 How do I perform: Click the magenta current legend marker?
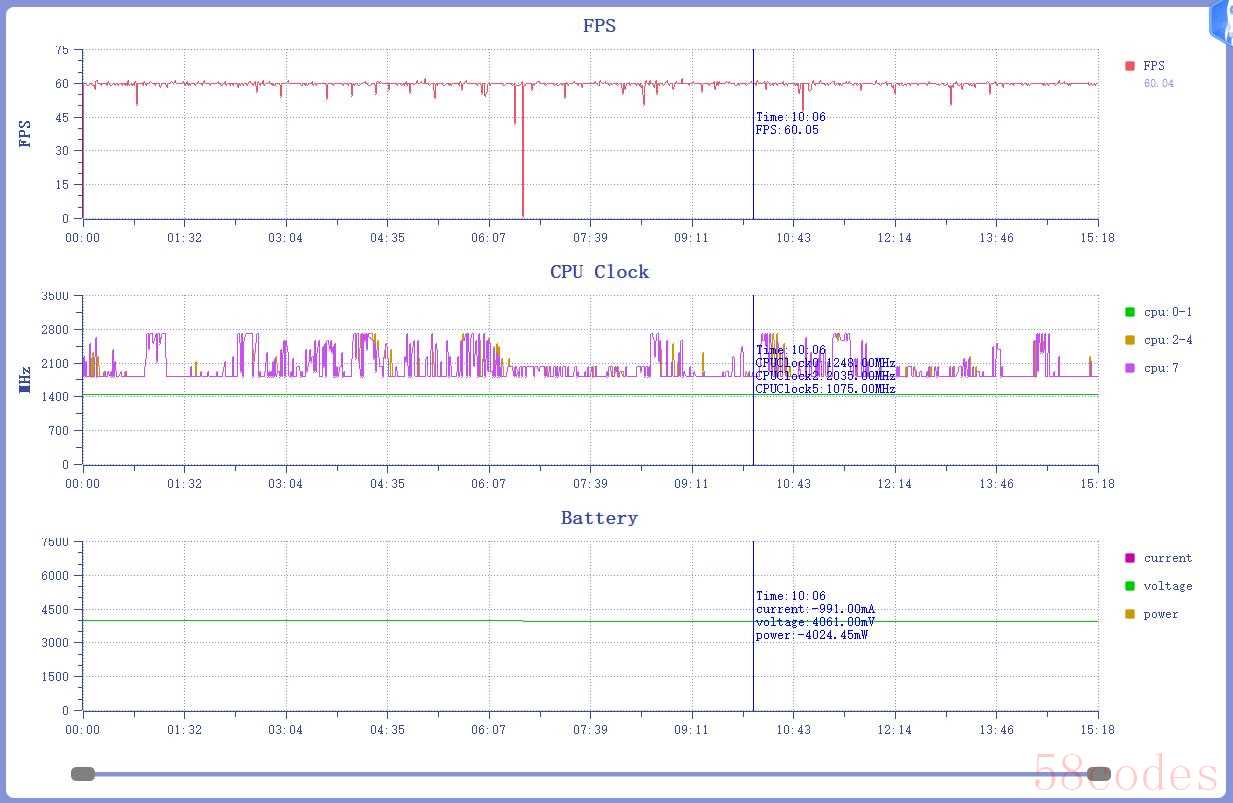tap(1130, 558)
